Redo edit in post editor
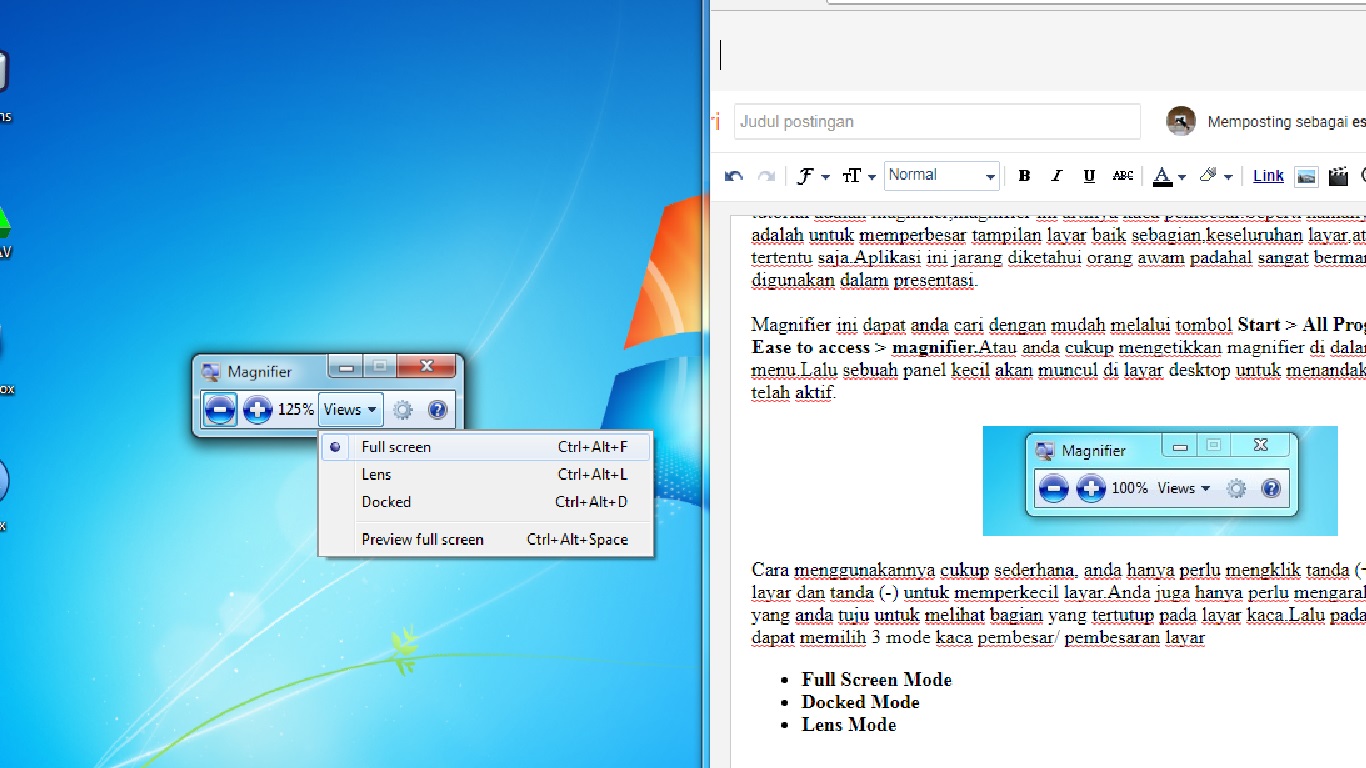The width and height of the screenshot is (1366, 768). [x=766, y=176]
